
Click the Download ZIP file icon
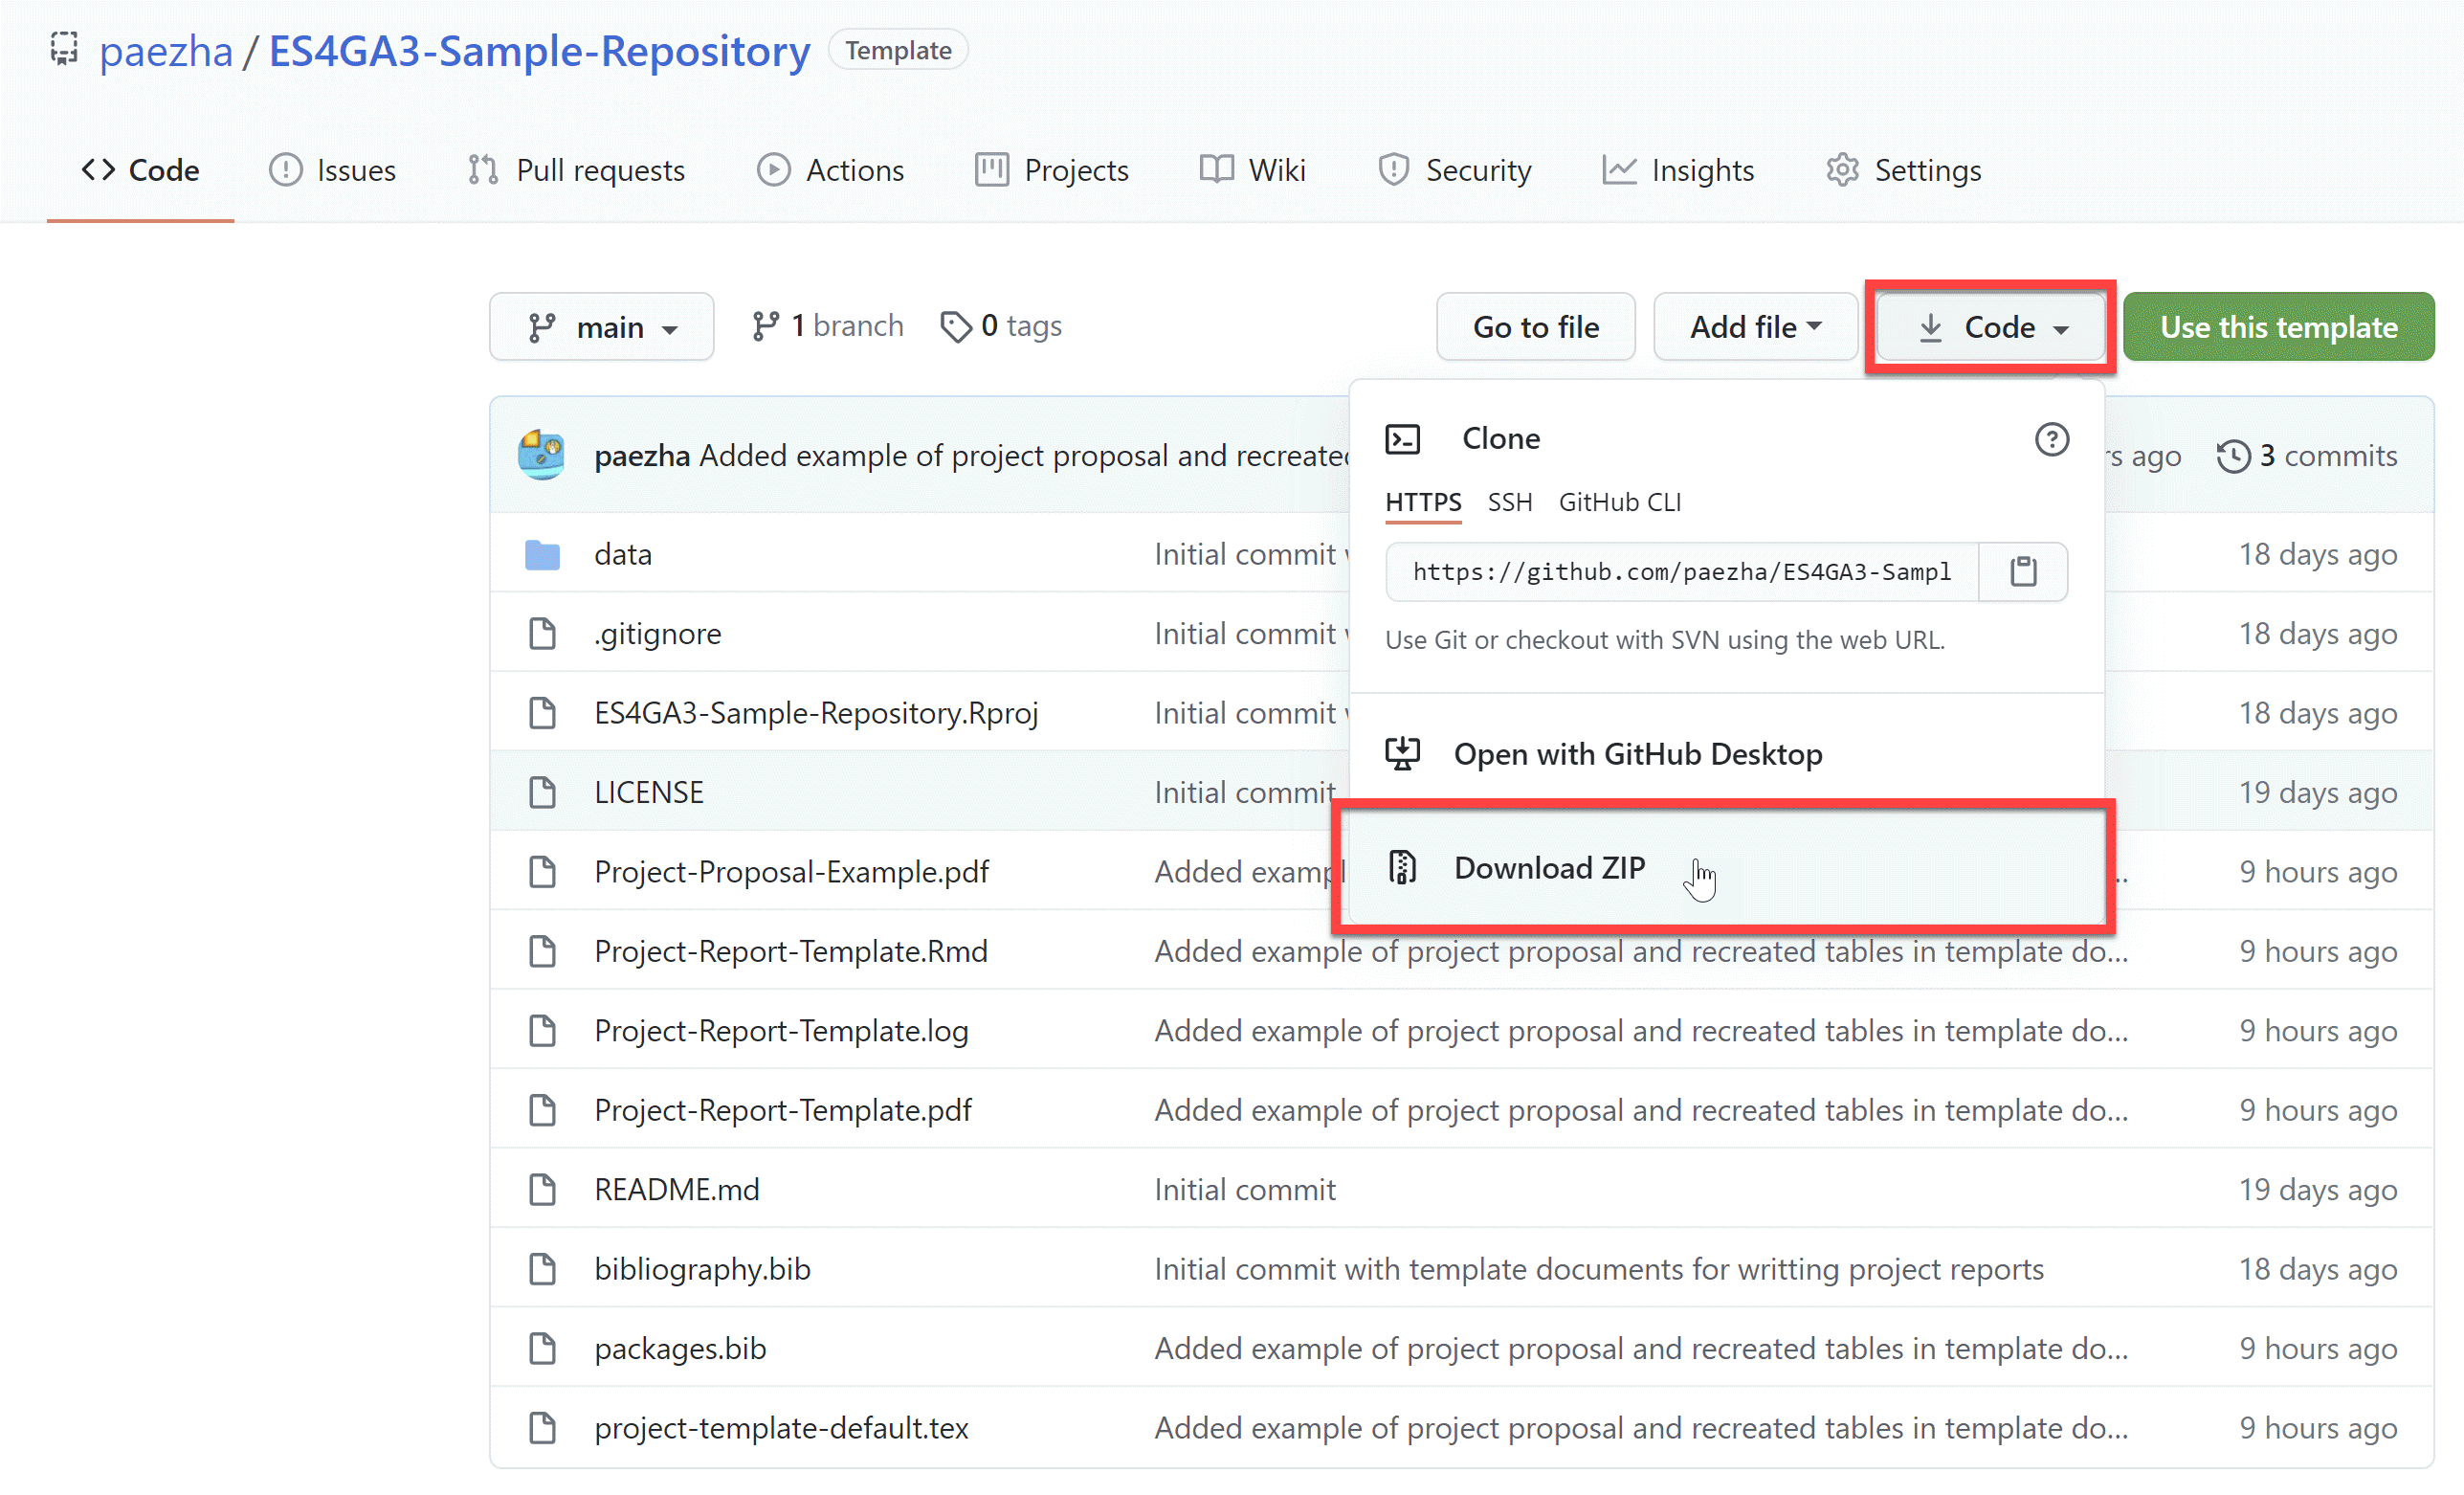pyautogui.click(x=1402, y=867)
